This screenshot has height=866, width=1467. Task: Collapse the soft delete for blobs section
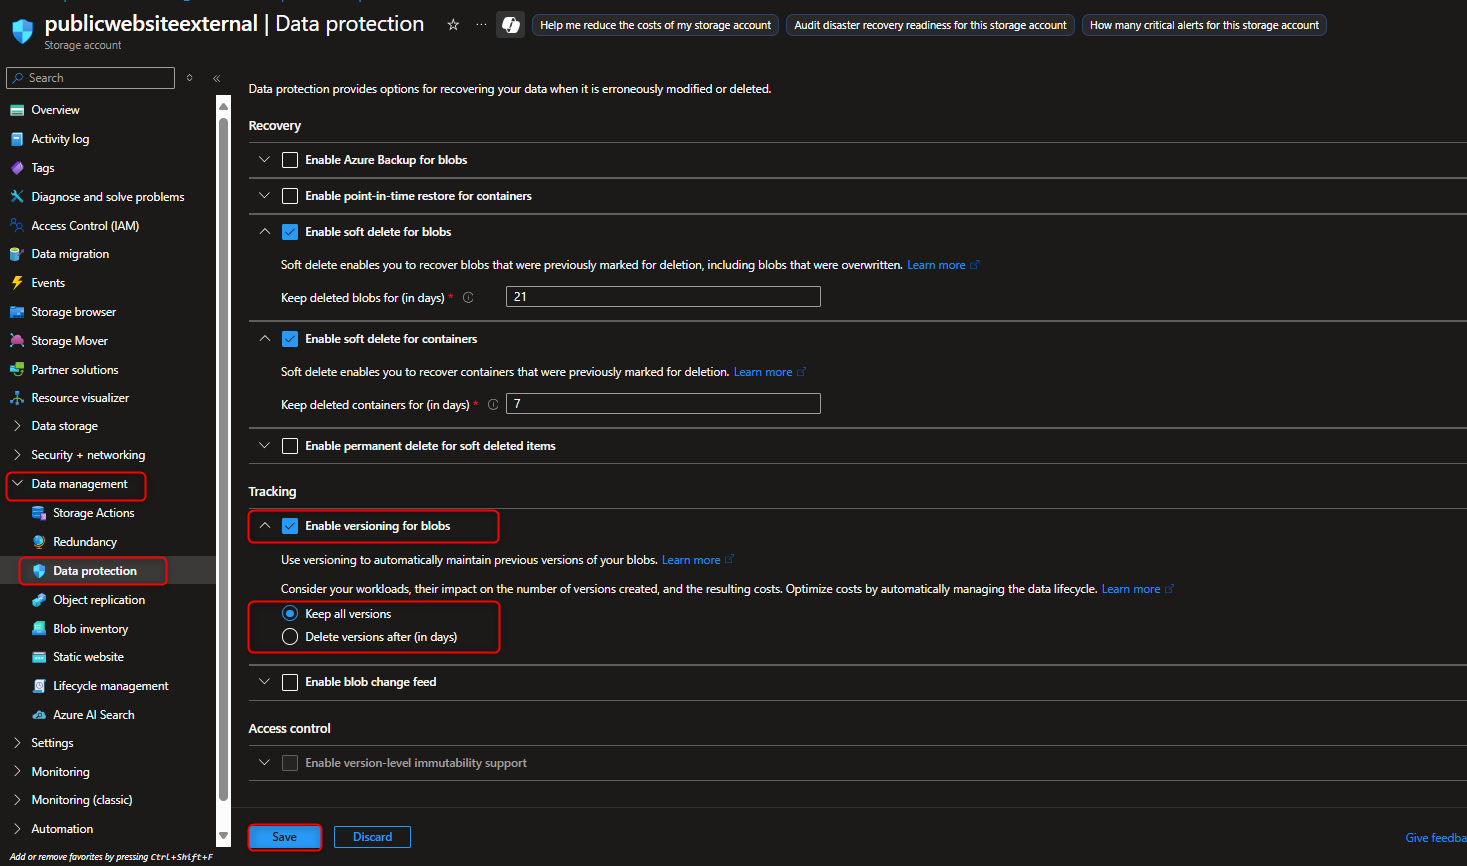tap(264, 232)
